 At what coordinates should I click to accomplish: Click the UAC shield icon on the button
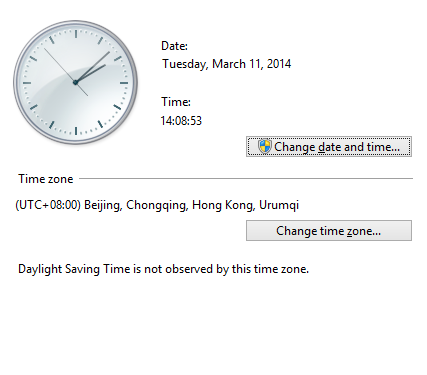264,147
